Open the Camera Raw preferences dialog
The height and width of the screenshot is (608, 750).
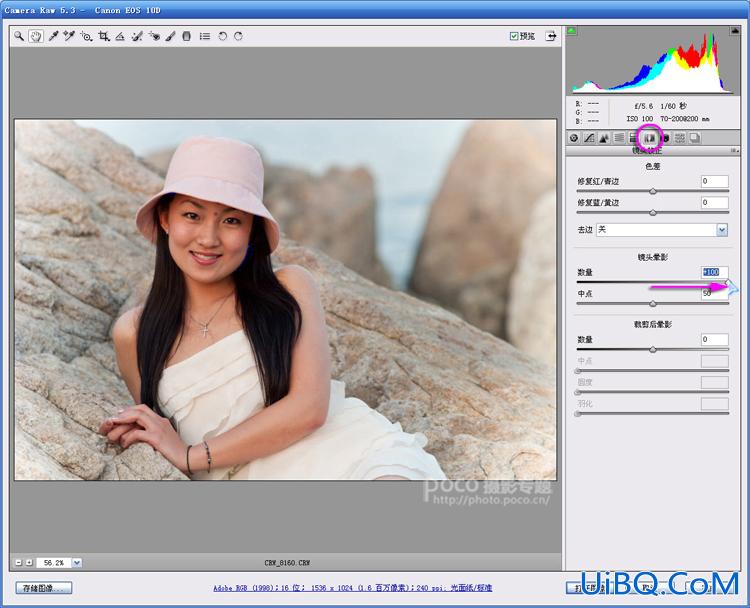pyautogui.click(x=205, y=36)
